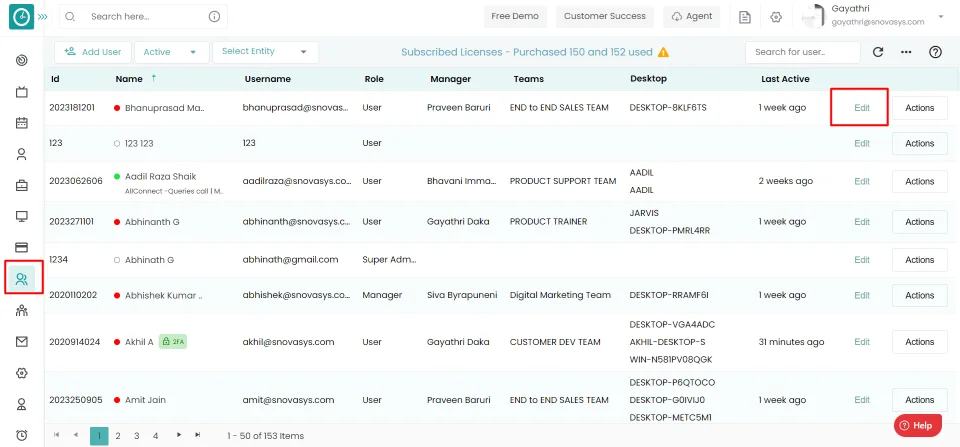Sort by the Name column header
Viewport: 960px width, 447px height.
tap(129, 78)
